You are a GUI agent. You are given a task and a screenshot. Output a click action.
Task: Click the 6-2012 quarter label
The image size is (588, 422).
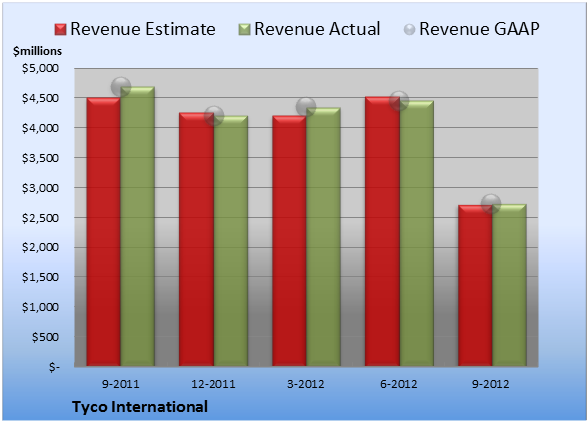coord(399,384)
